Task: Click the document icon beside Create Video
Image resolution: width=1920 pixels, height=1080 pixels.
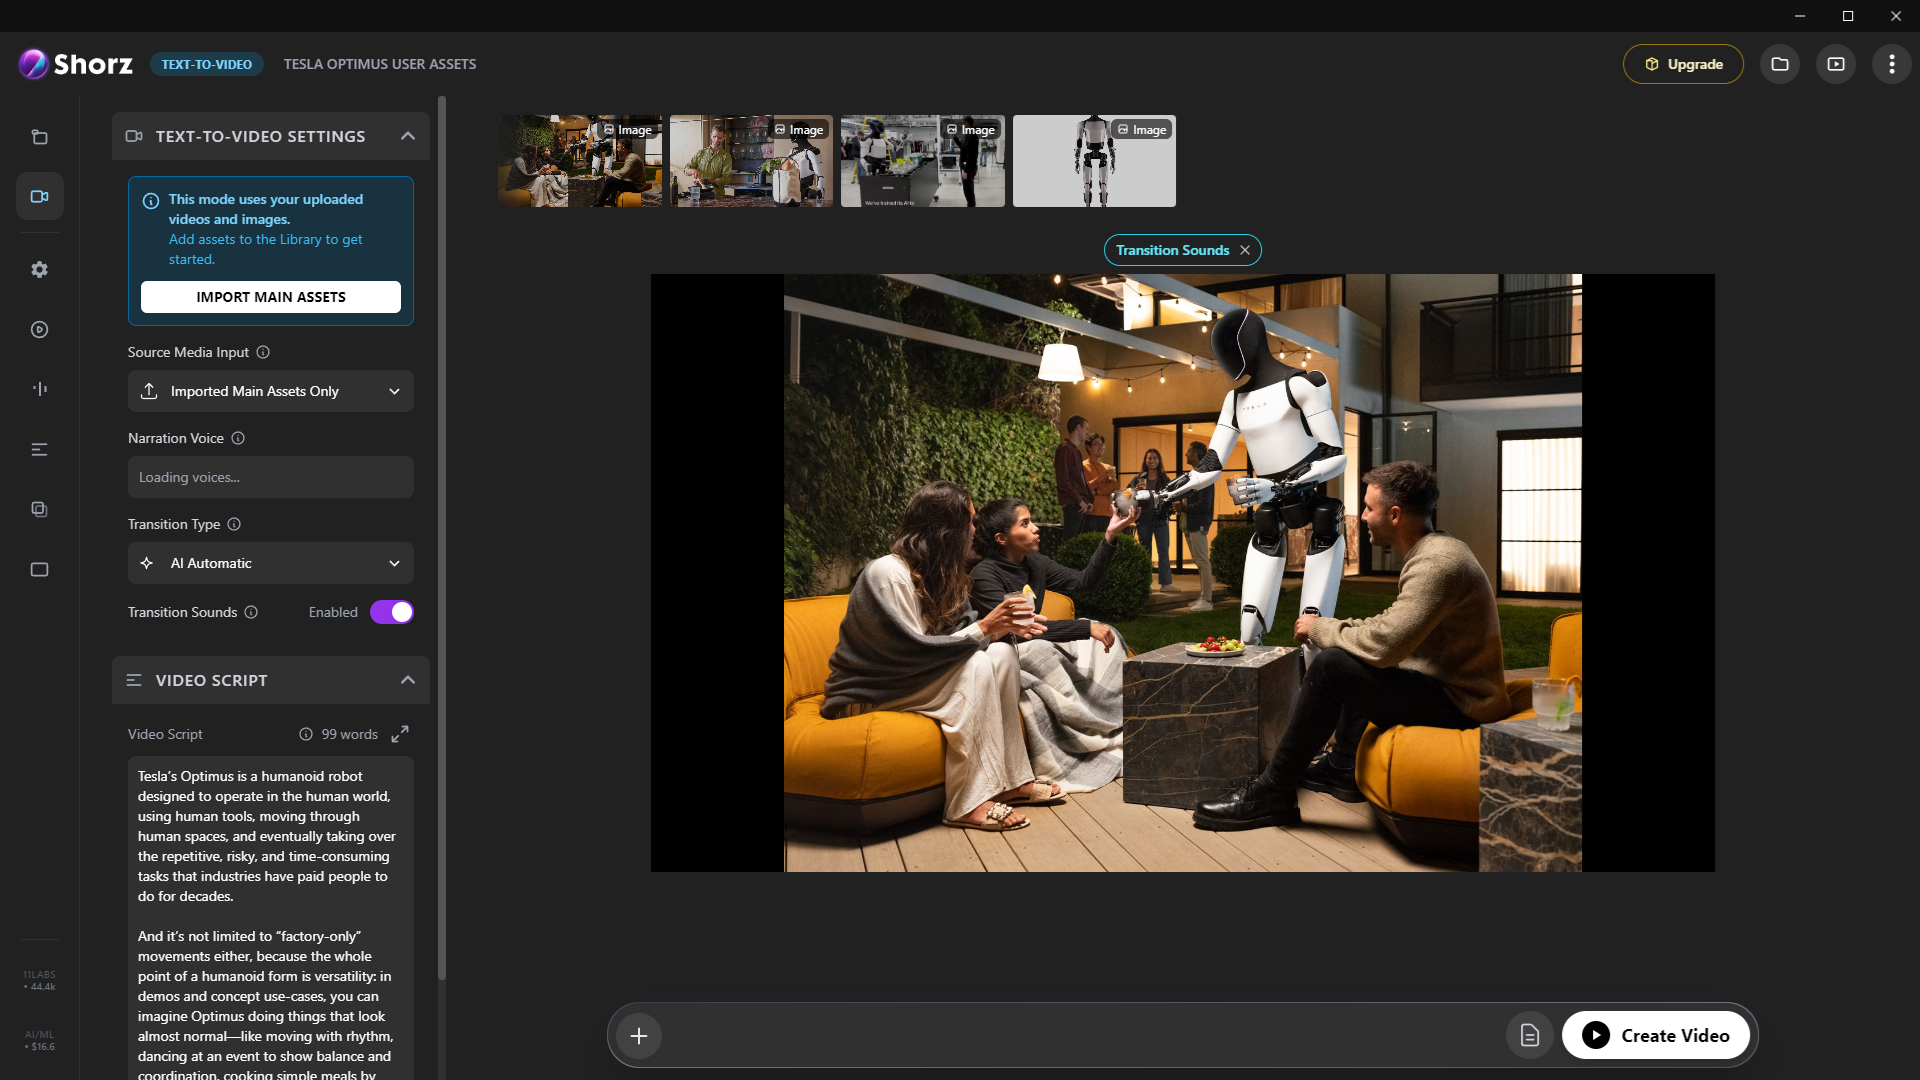Action: (x=1529, y=1035)
